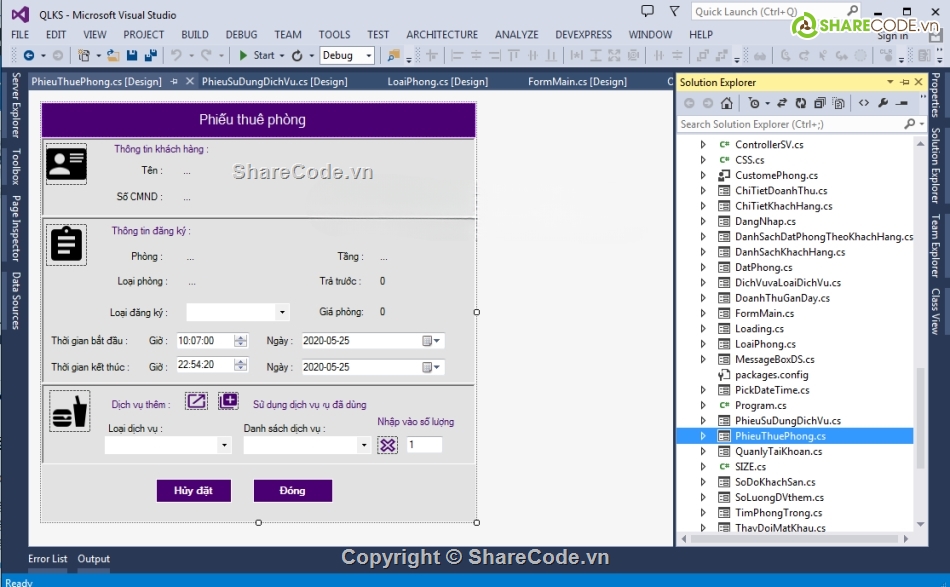950x587 pixels.
Task: Click Show All Files icon in Solution Explorer
Action: 839,104
